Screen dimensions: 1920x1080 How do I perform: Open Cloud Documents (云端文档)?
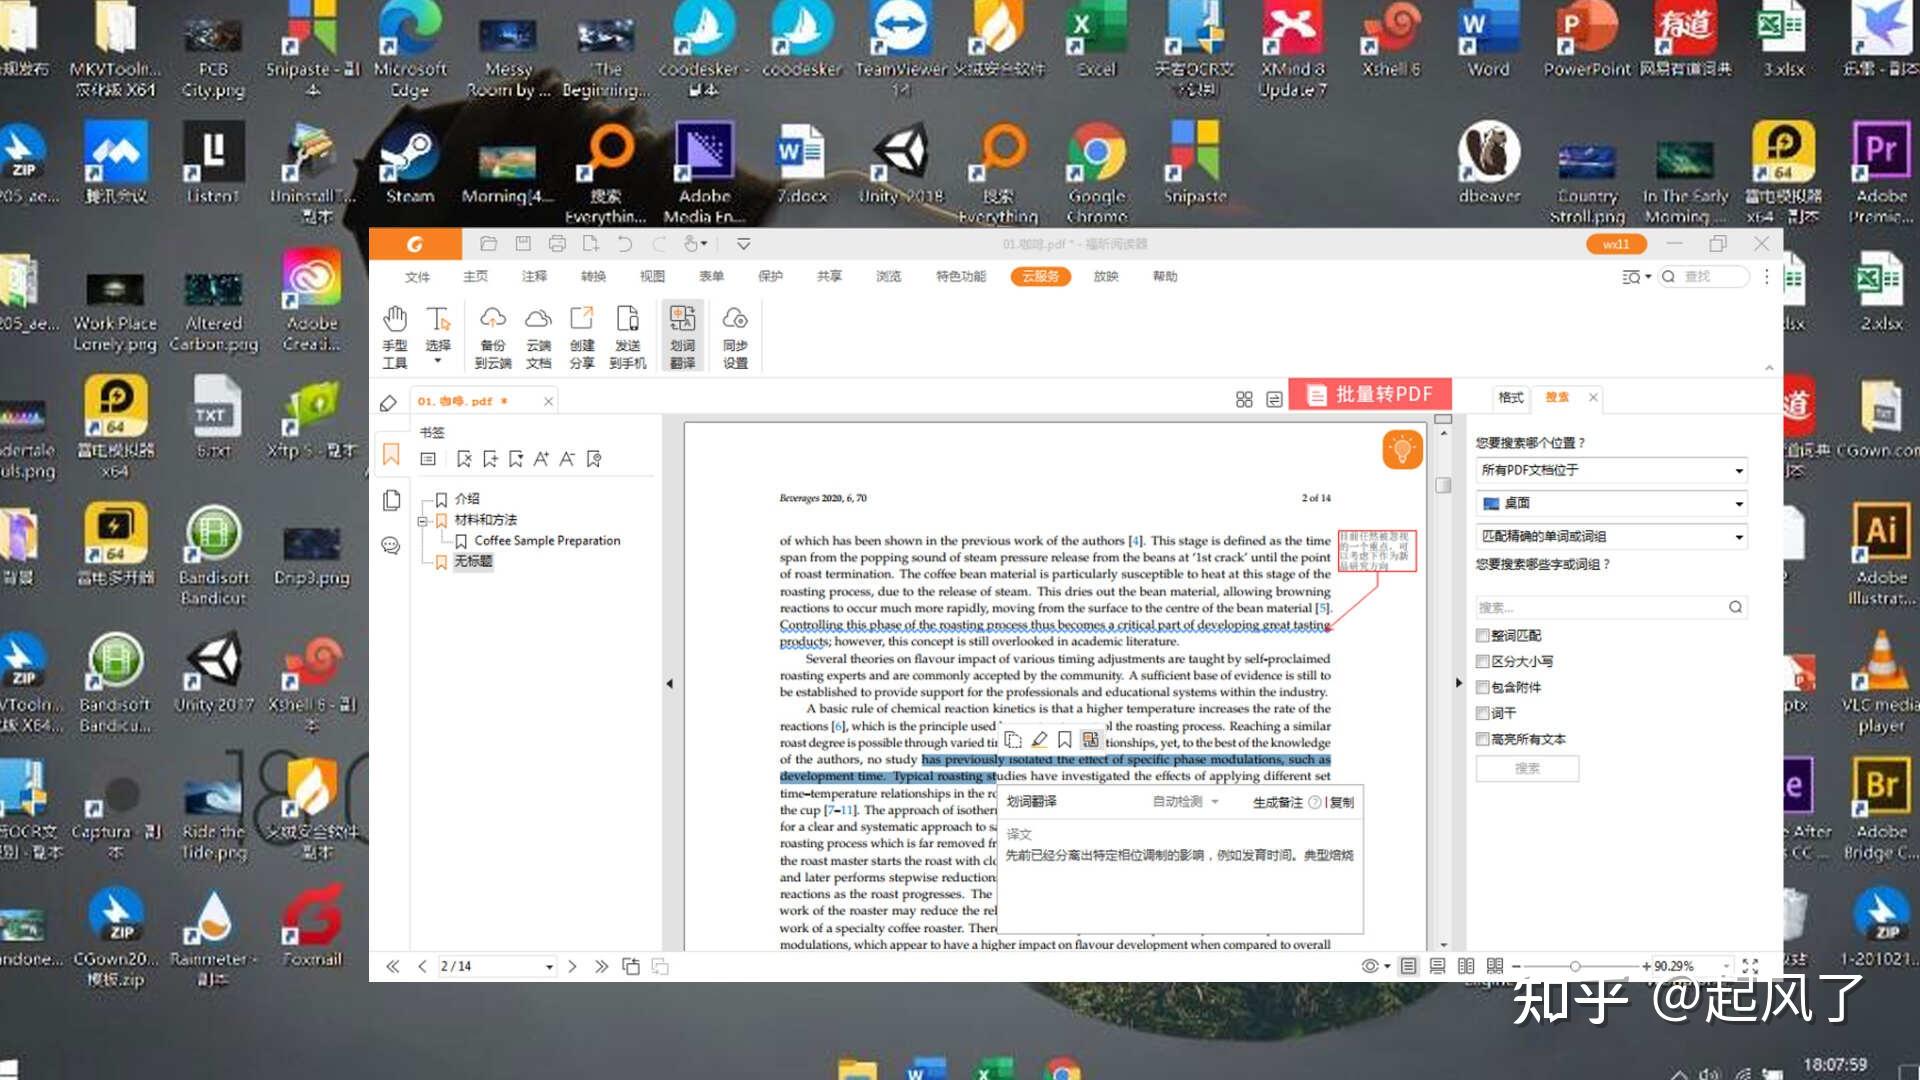pyautogui.click(x=538, y=337)
